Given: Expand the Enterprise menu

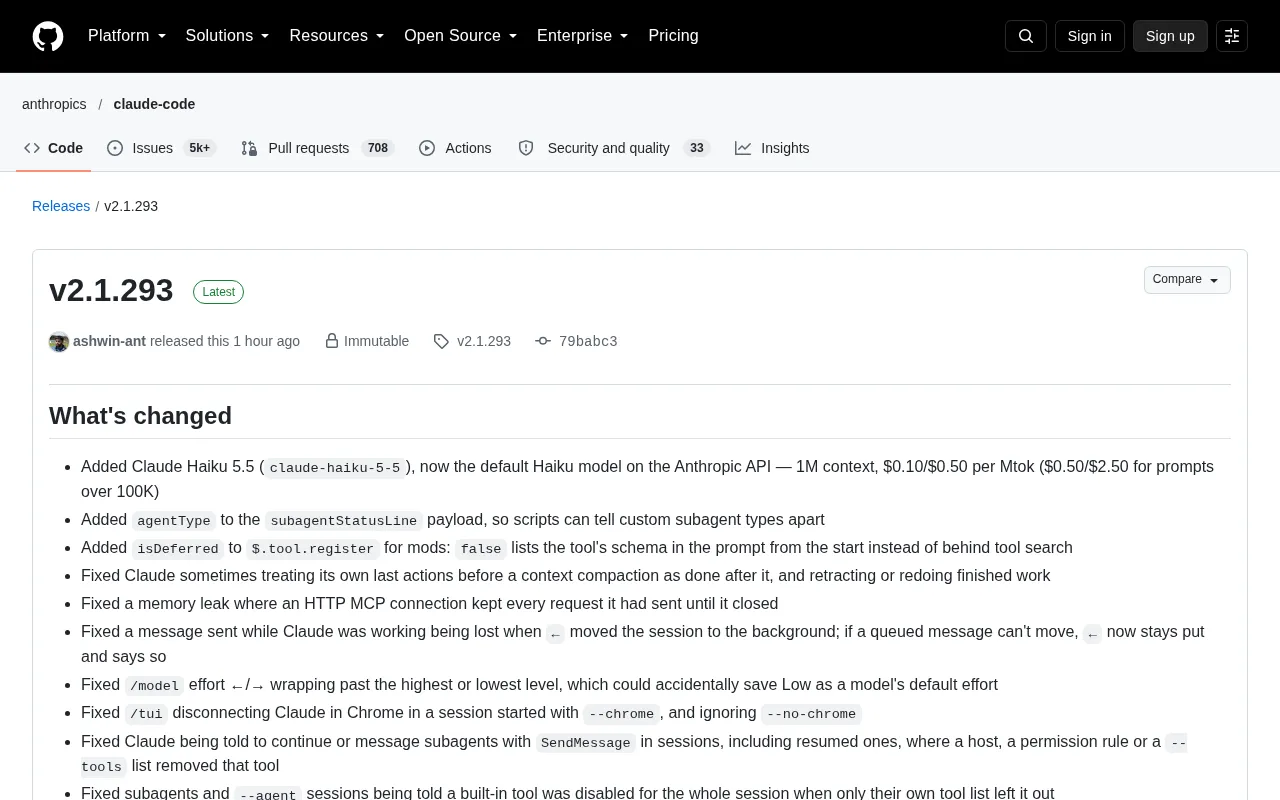Looking at the screenshot, I should [x=583, y=36].
